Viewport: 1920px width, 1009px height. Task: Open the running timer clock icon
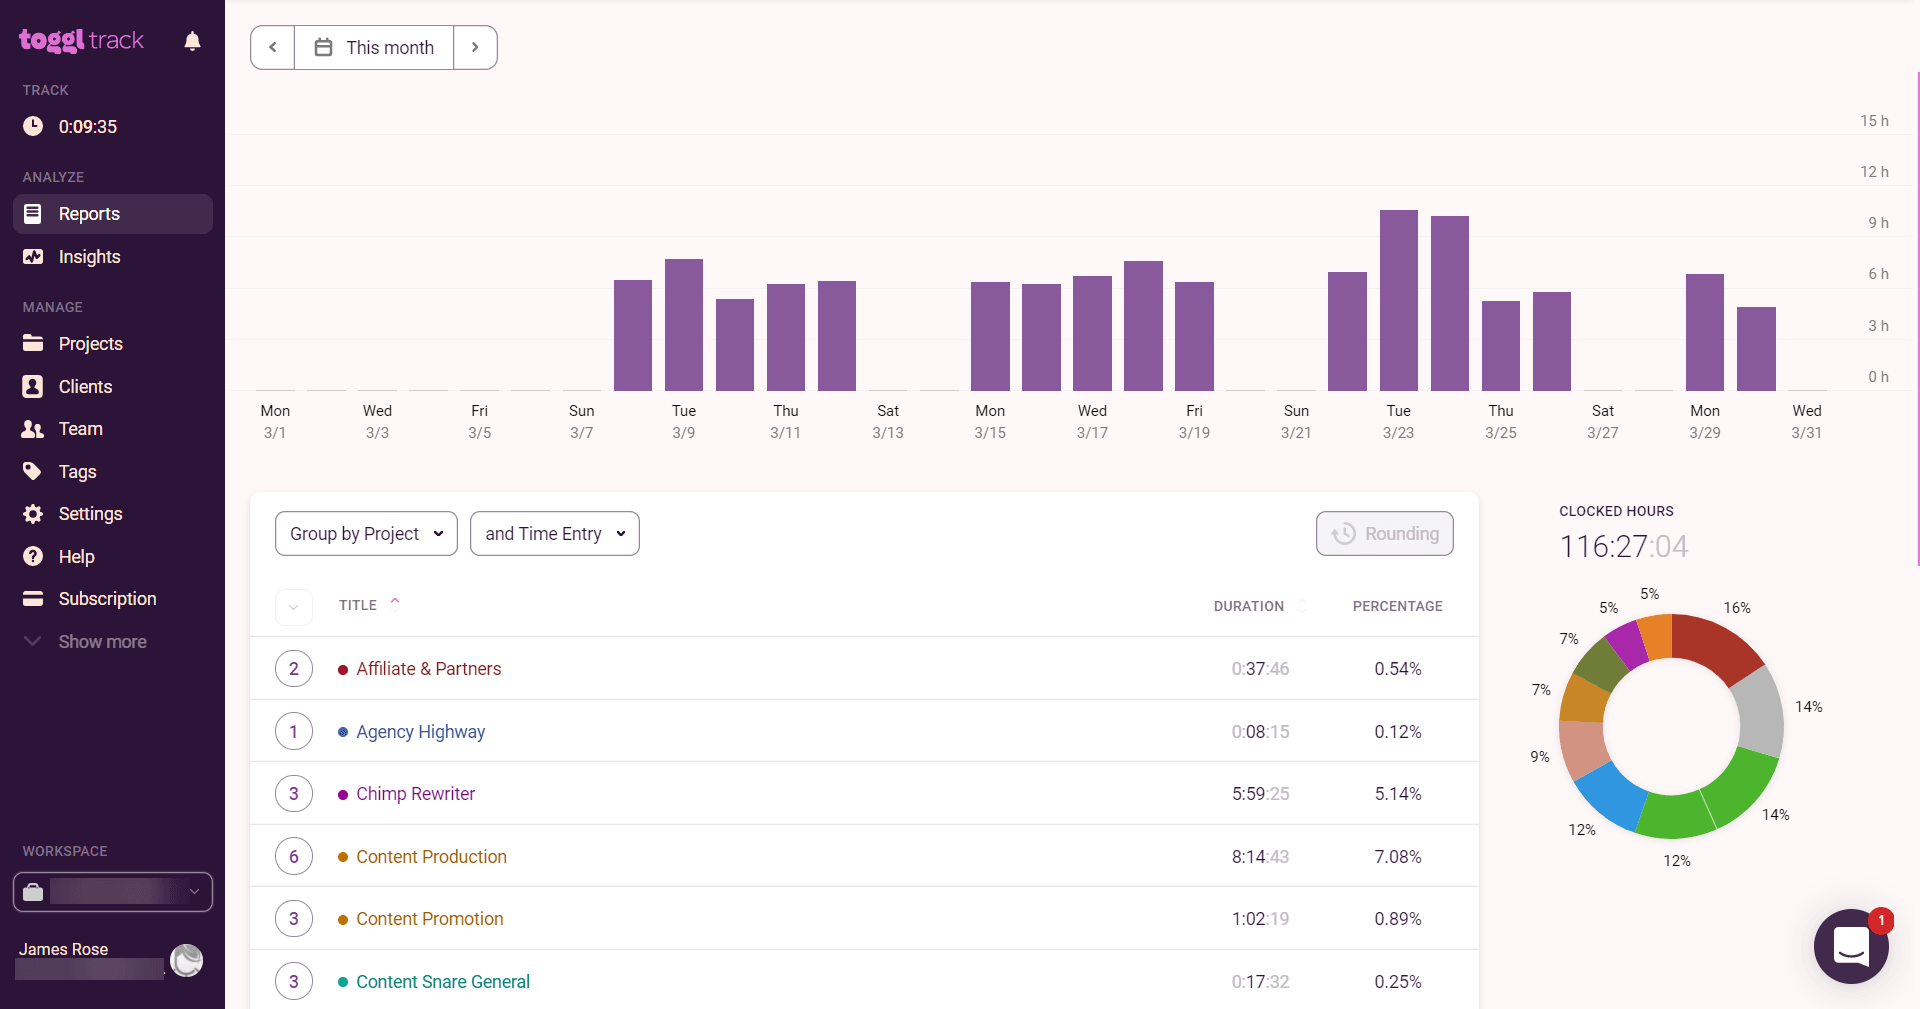(x=33, y=126)
